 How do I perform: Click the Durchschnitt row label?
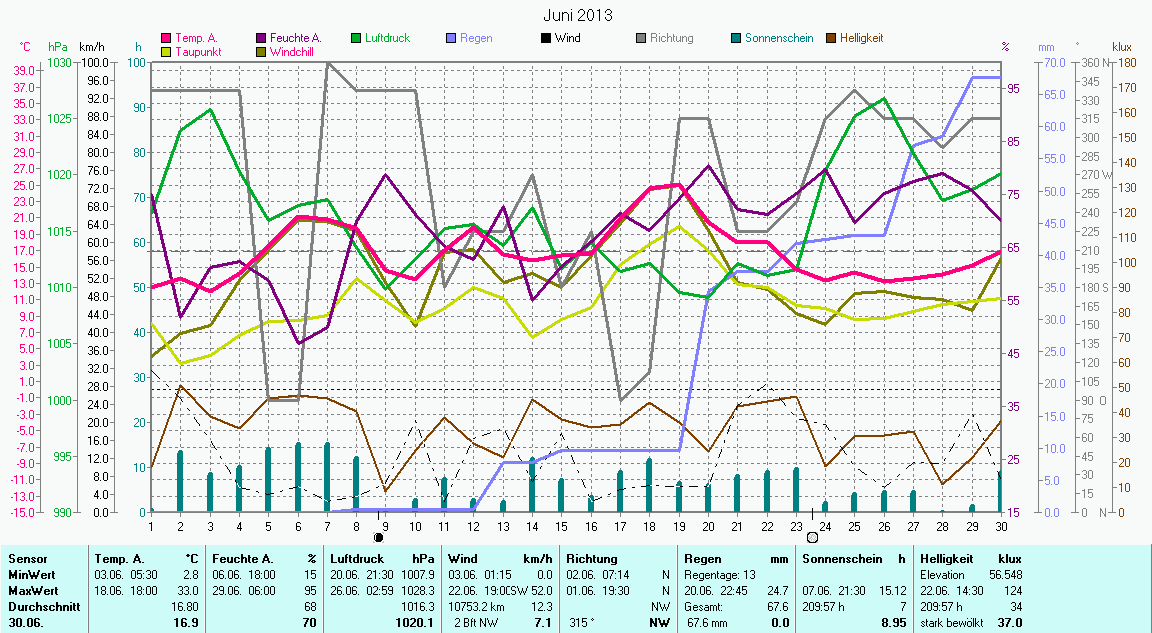(40, 606)
